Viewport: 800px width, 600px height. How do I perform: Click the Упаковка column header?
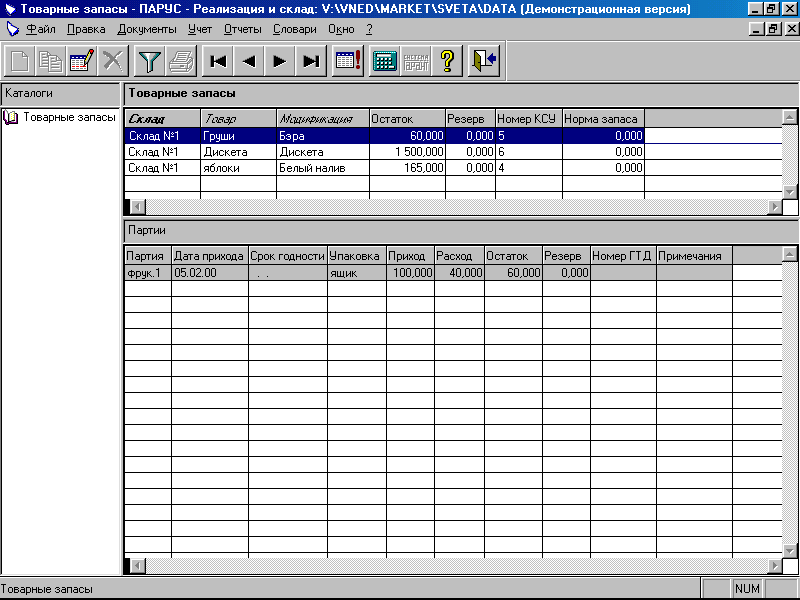tap(357, 256)
